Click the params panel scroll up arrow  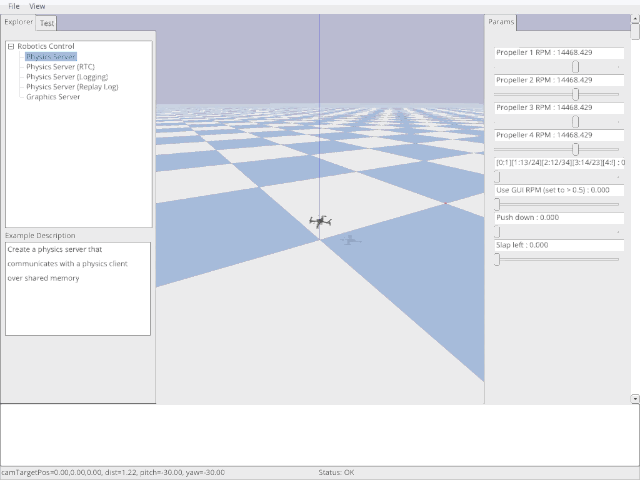point(635,19)
